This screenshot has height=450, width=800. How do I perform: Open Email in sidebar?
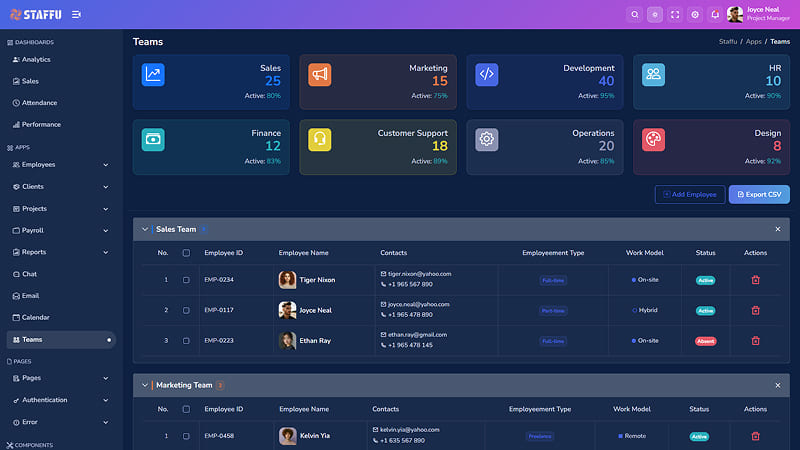pos(26,296)
